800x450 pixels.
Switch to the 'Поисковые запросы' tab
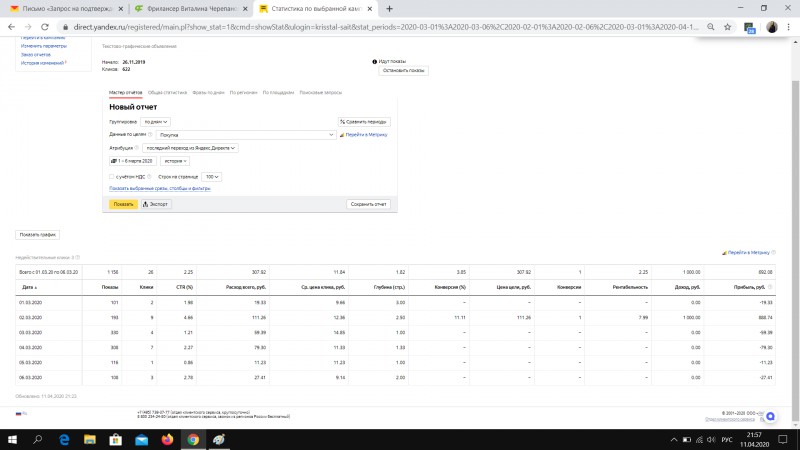320,92
